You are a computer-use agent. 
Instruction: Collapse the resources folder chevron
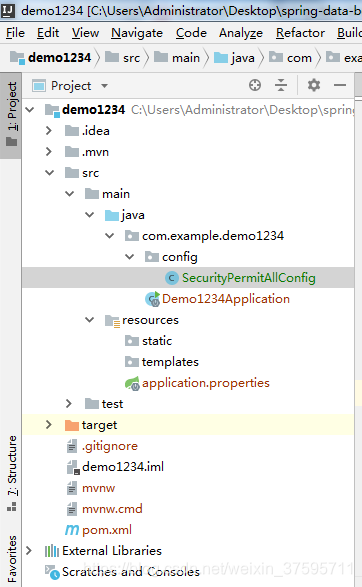coord(89,320)
